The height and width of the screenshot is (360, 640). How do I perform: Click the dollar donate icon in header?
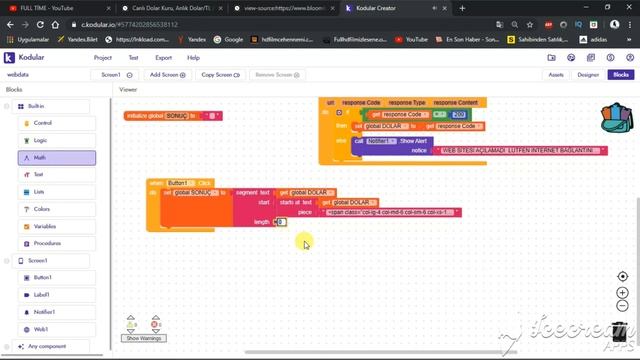(x=610, y=58)
